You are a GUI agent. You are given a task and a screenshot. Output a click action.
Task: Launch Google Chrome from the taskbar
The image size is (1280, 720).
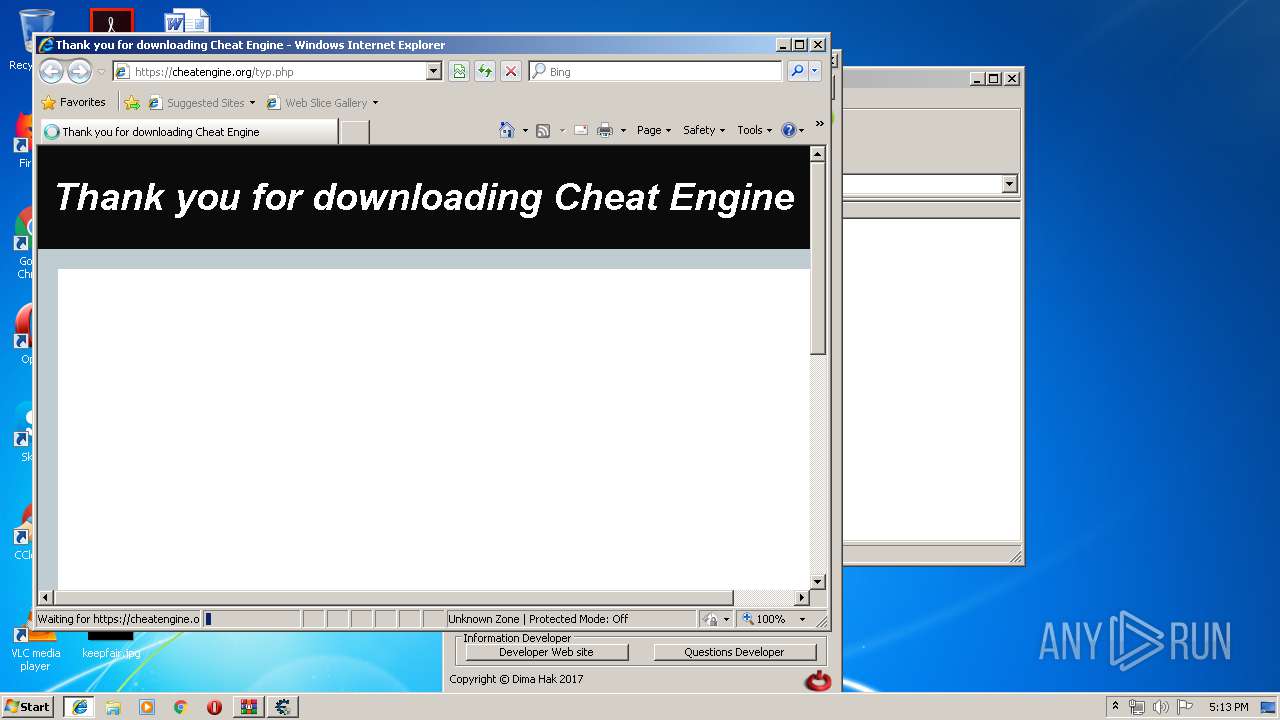pos(180,707)
